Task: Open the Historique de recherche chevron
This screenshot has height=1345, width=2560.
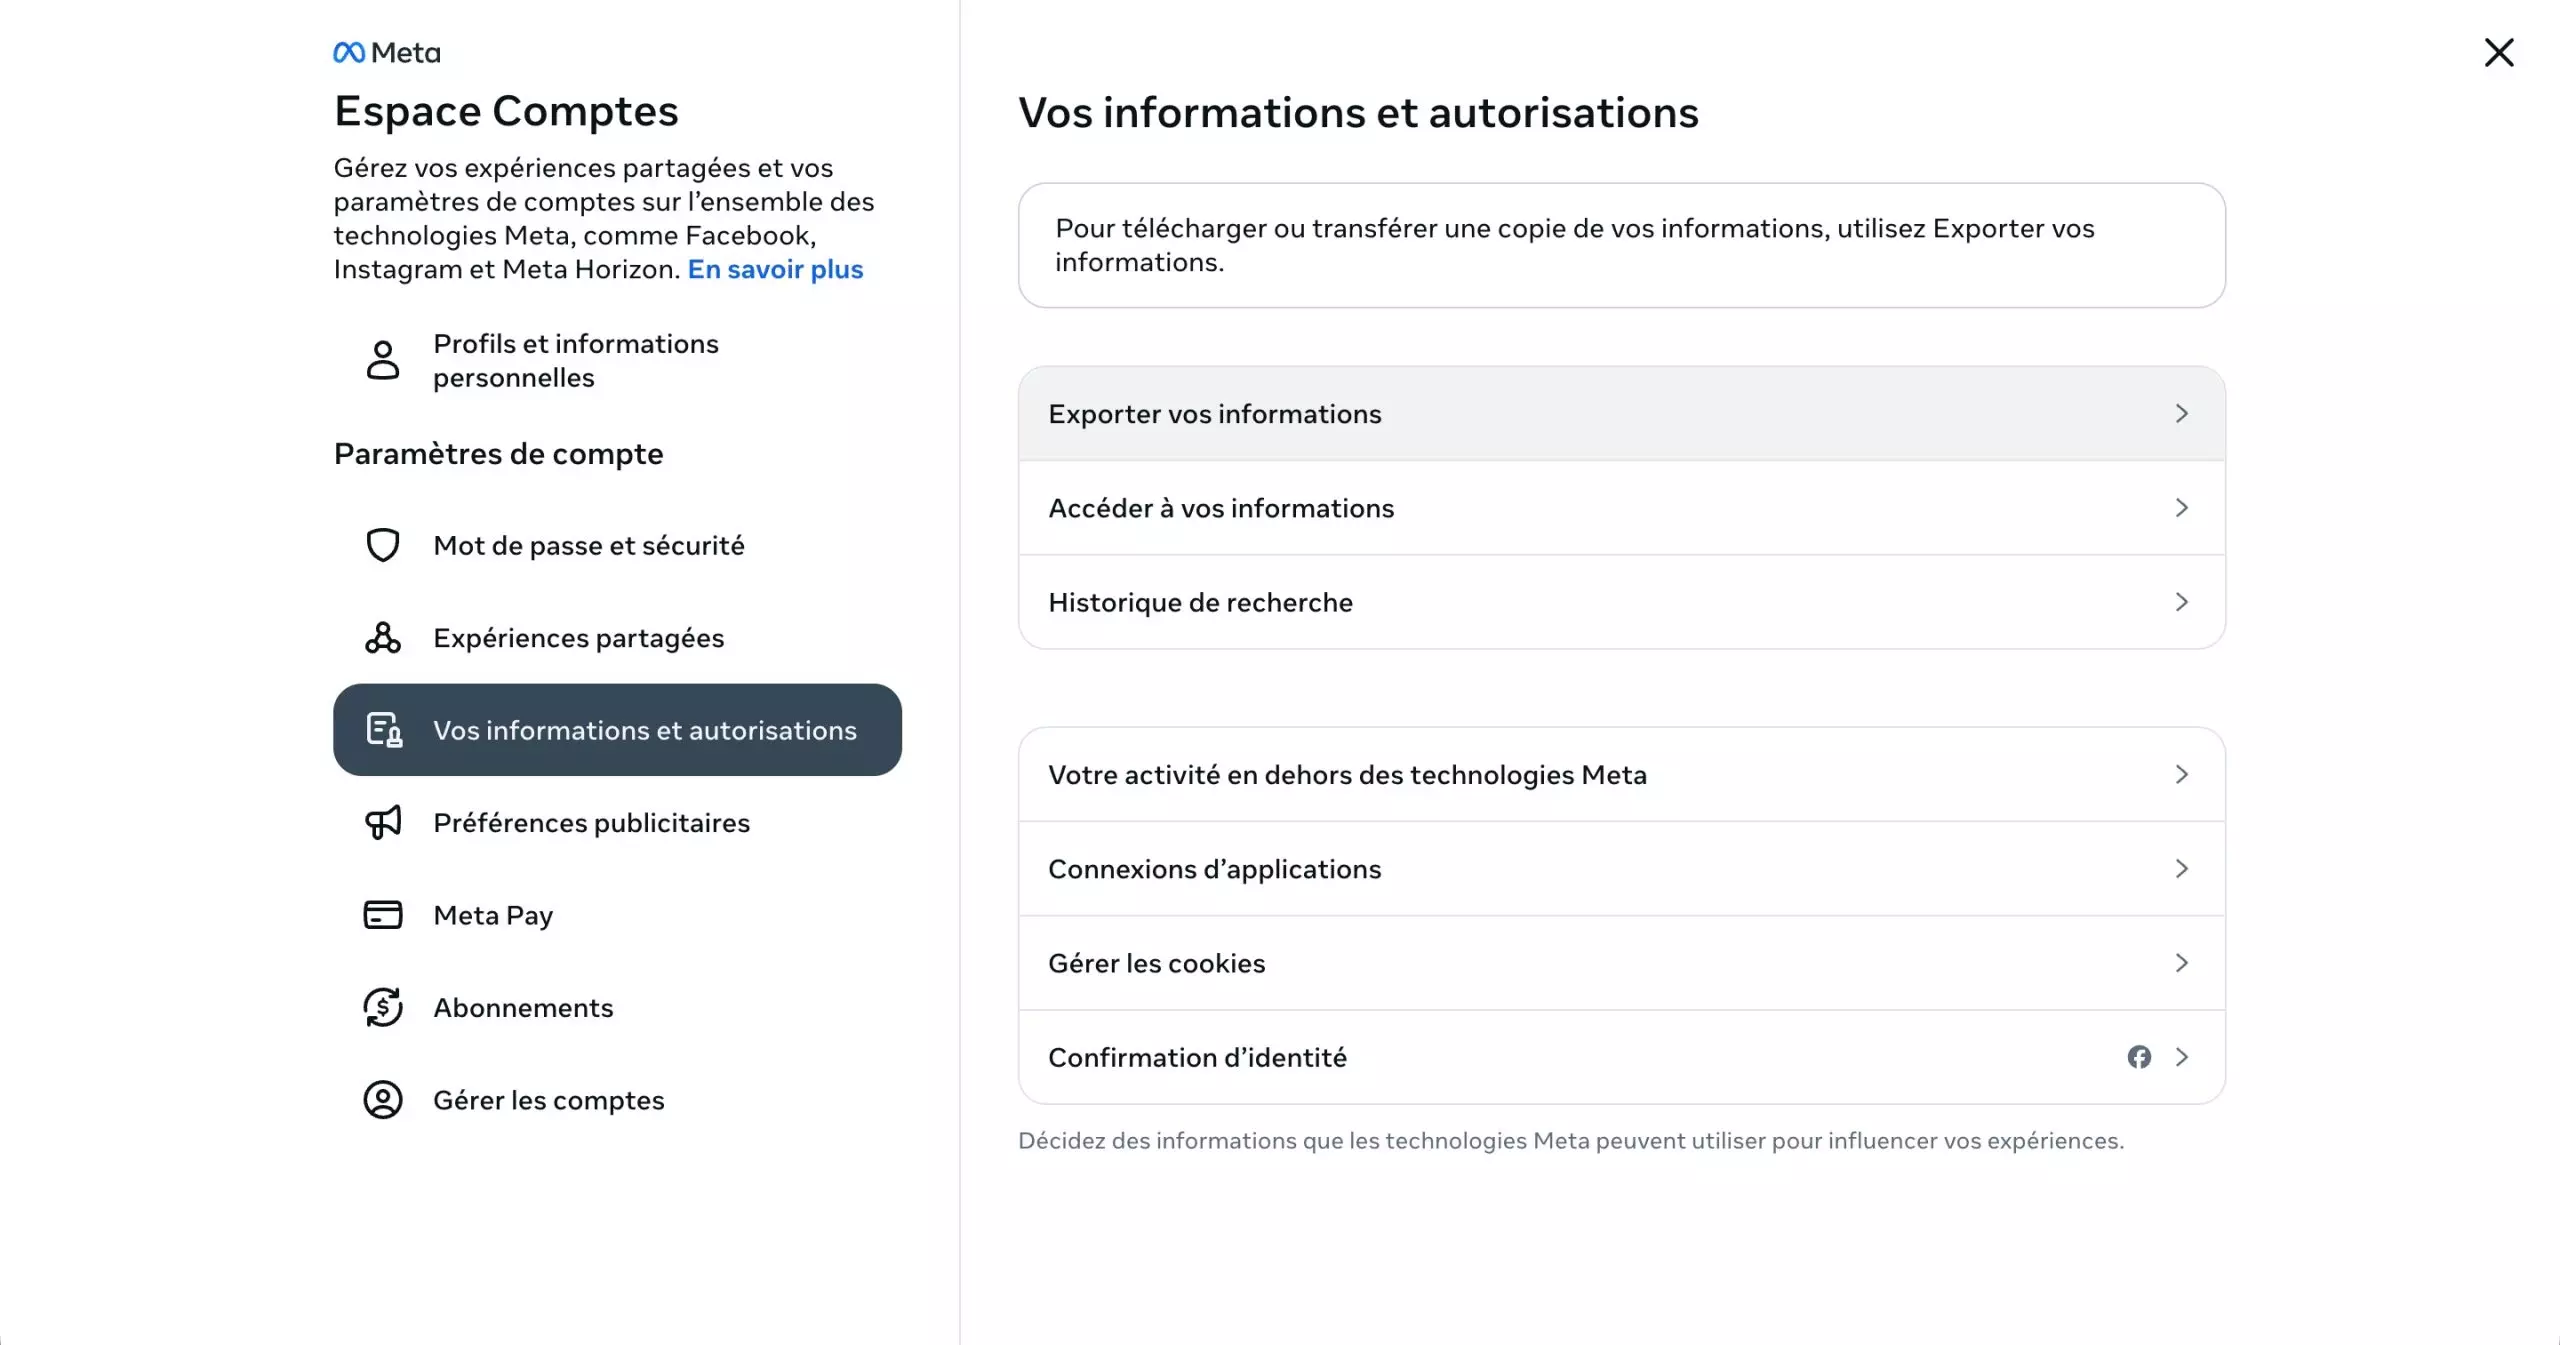Action: pos(2182,602)
